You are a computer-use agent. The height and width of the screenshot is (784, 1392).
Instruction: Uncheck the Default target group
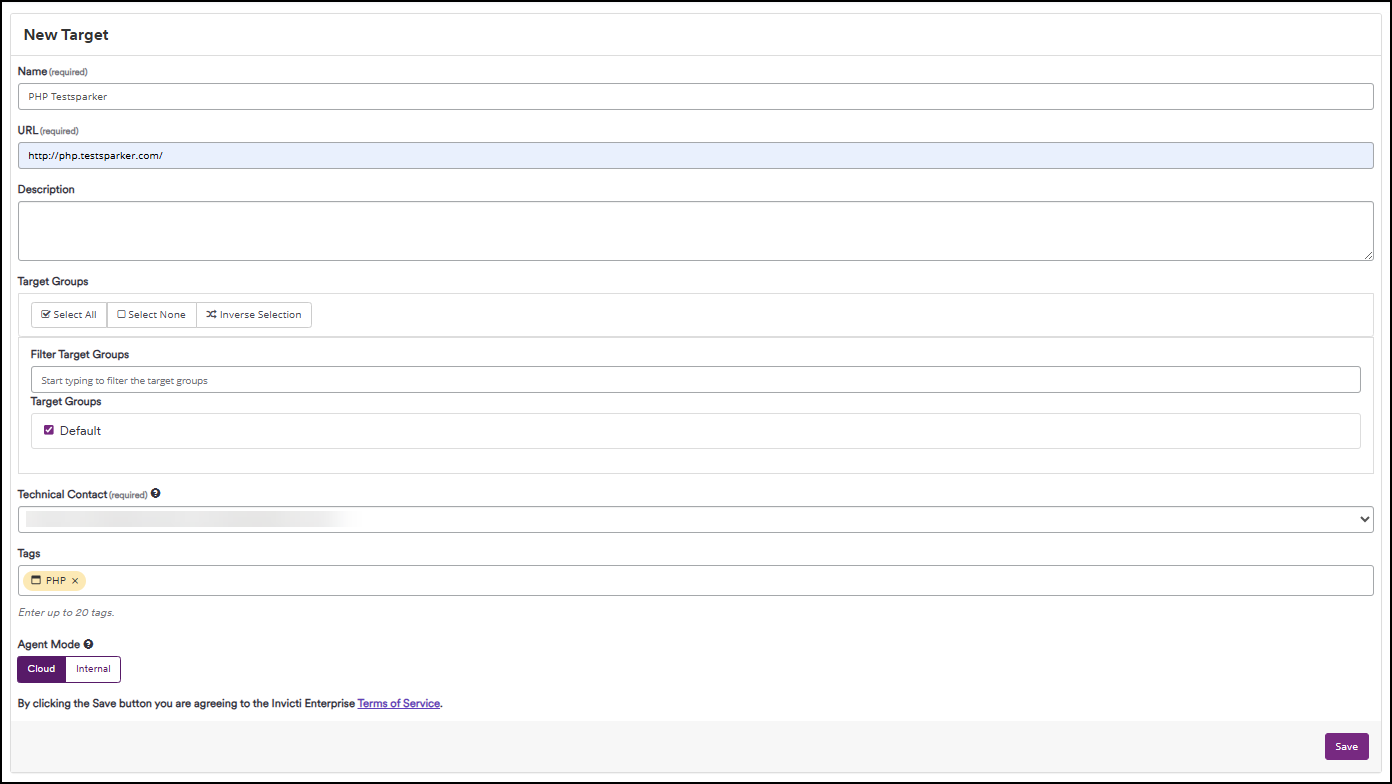(x=49, y=430)
